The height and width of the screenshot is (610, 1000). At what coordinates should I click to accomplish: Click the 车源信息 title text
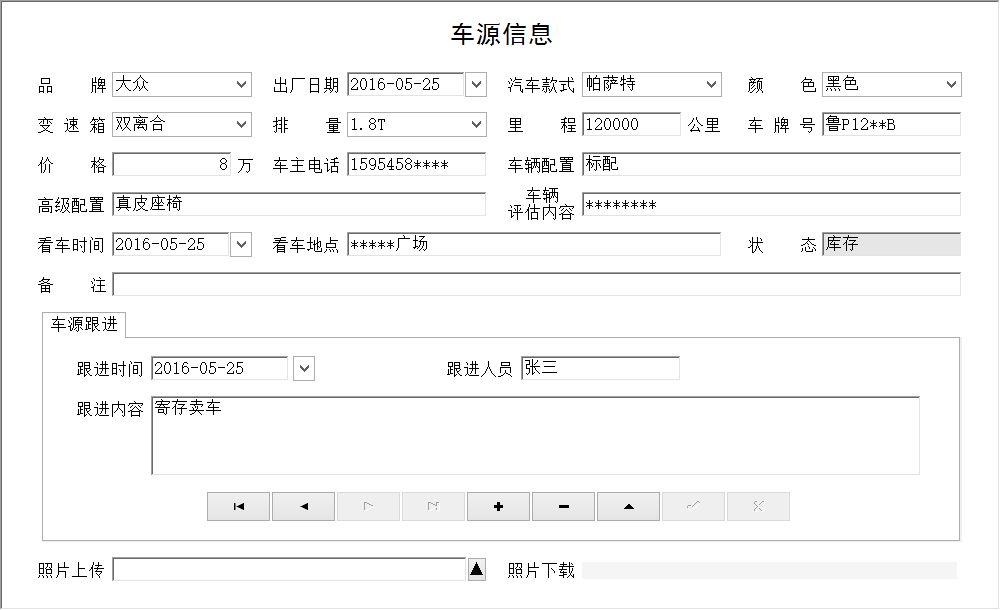[x=501, y=34]
